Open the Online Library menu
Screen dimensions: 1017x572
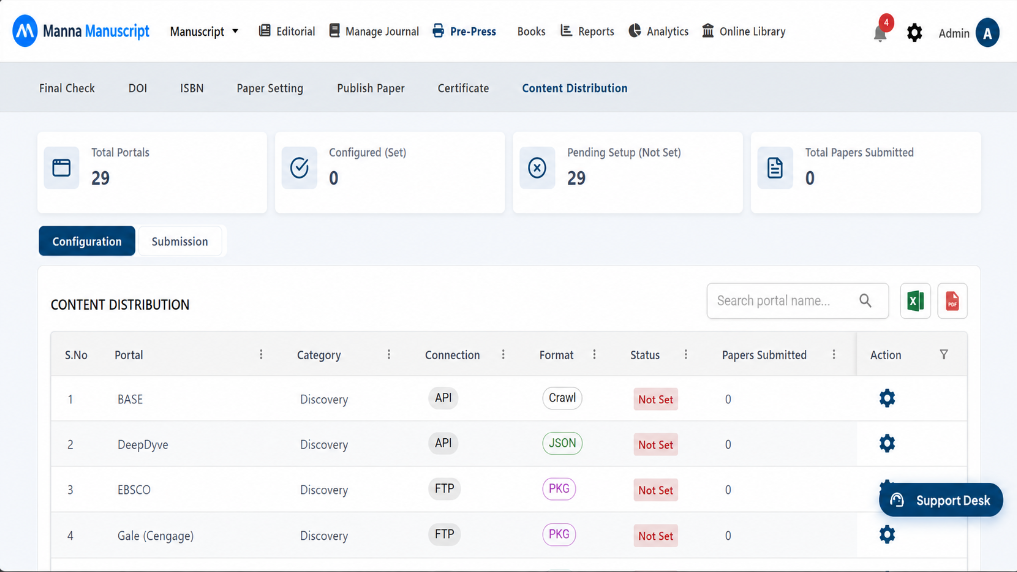[743, 31]
